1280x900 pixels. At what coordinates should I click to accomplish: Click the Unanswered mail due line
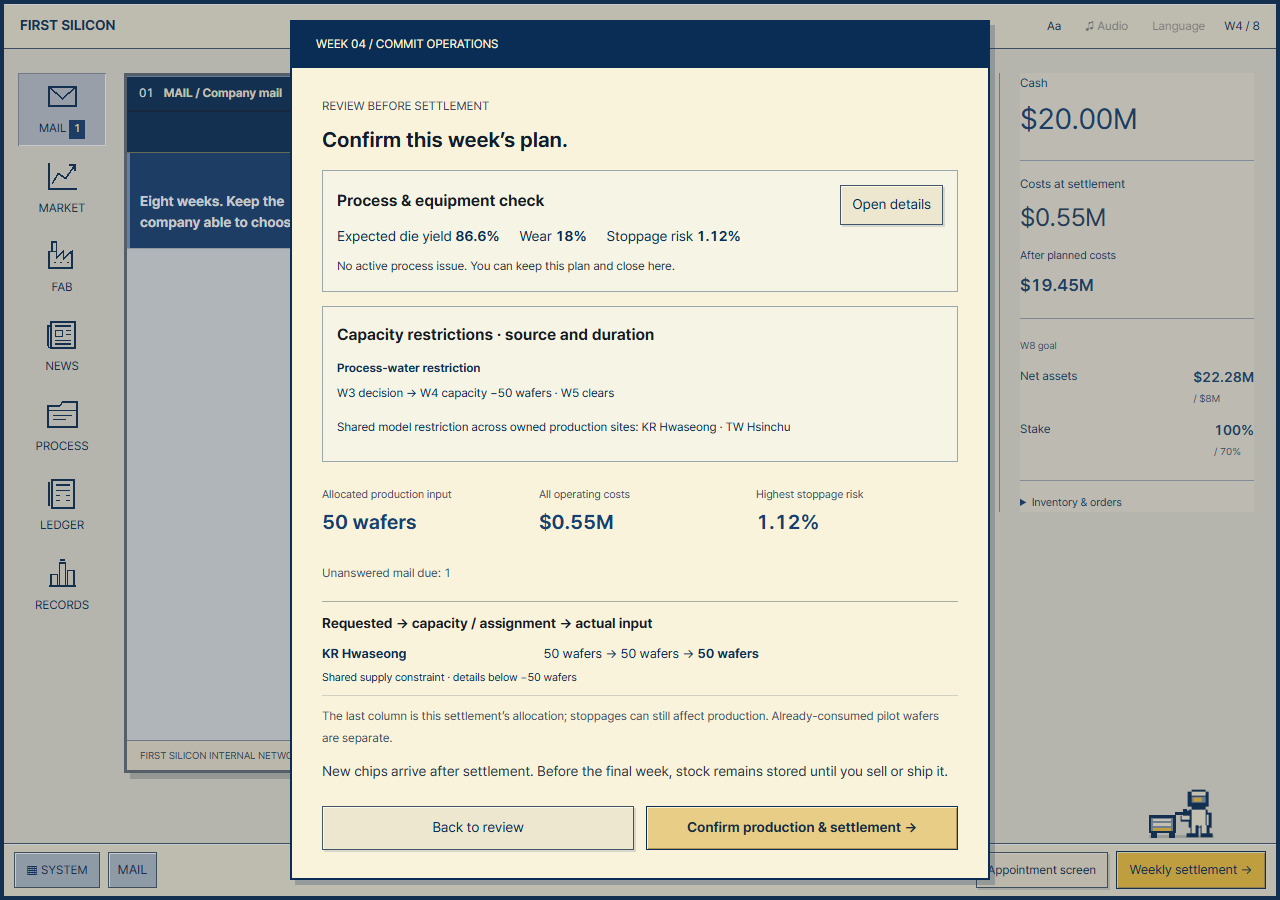pyautogui.click(x=386, y=573)
